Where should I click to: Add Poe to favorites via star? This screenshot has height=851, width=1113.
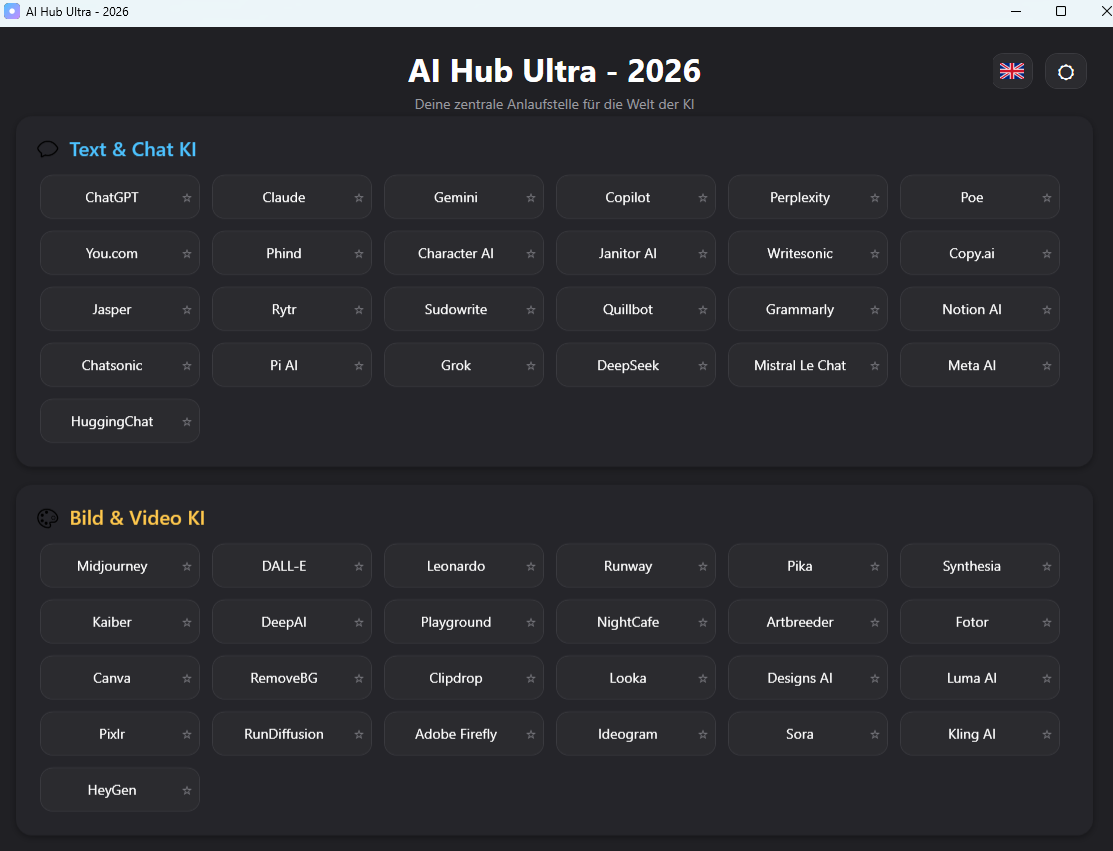point(1046,198)
